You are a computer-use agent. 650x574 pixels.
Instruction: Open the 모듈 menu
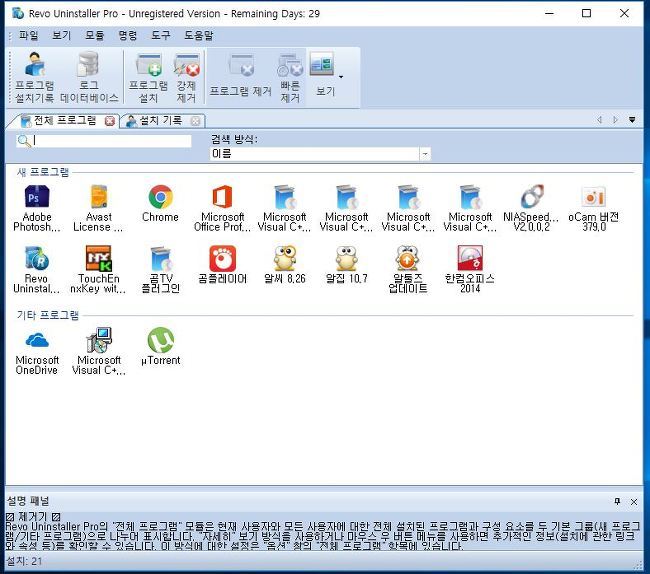click(x=95, y=35)
